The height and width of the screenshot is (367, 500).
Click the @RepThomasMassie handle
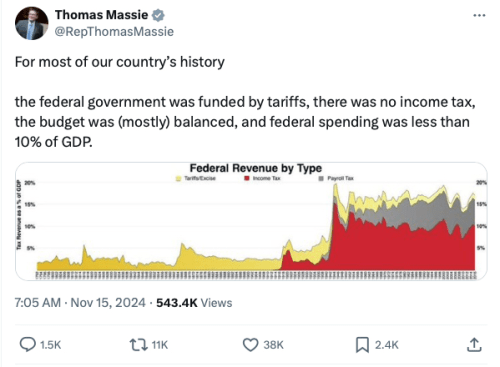point(114,32)
